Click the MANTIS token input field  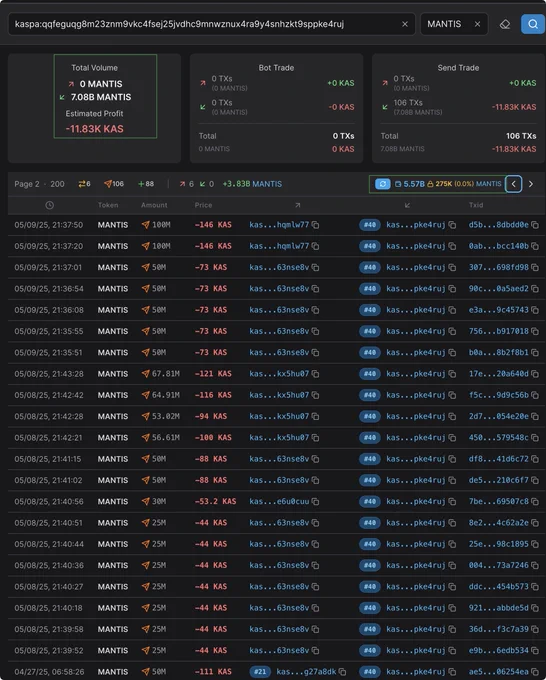[454, 24]
